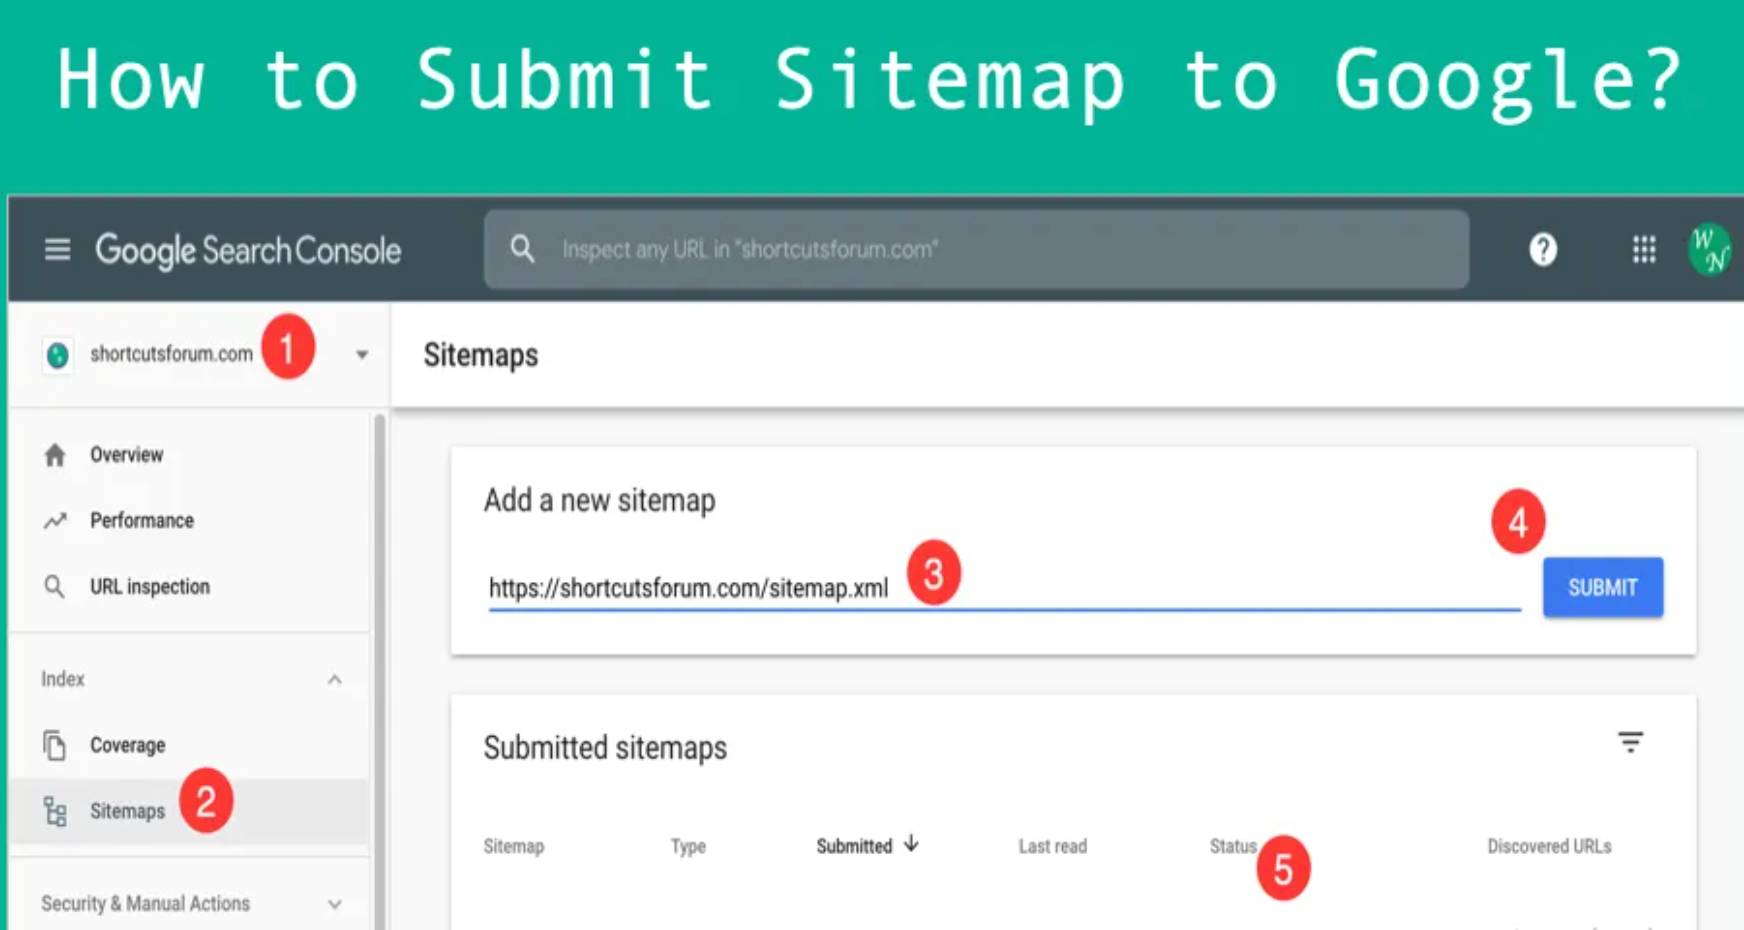Image resolution: width=1744 pixels, height=930 pixels.
Task: Click the Submitted sitemaps heading
Action: tap(605, 748)
